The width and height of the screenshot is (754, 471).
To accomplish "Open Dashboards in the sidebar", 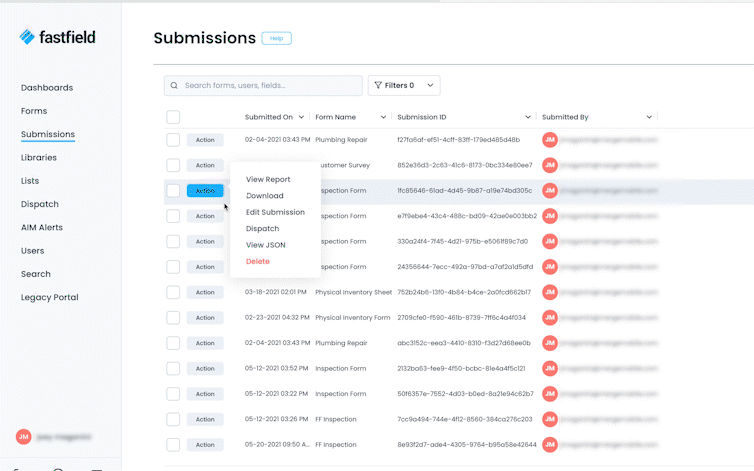I will (47, 88).
